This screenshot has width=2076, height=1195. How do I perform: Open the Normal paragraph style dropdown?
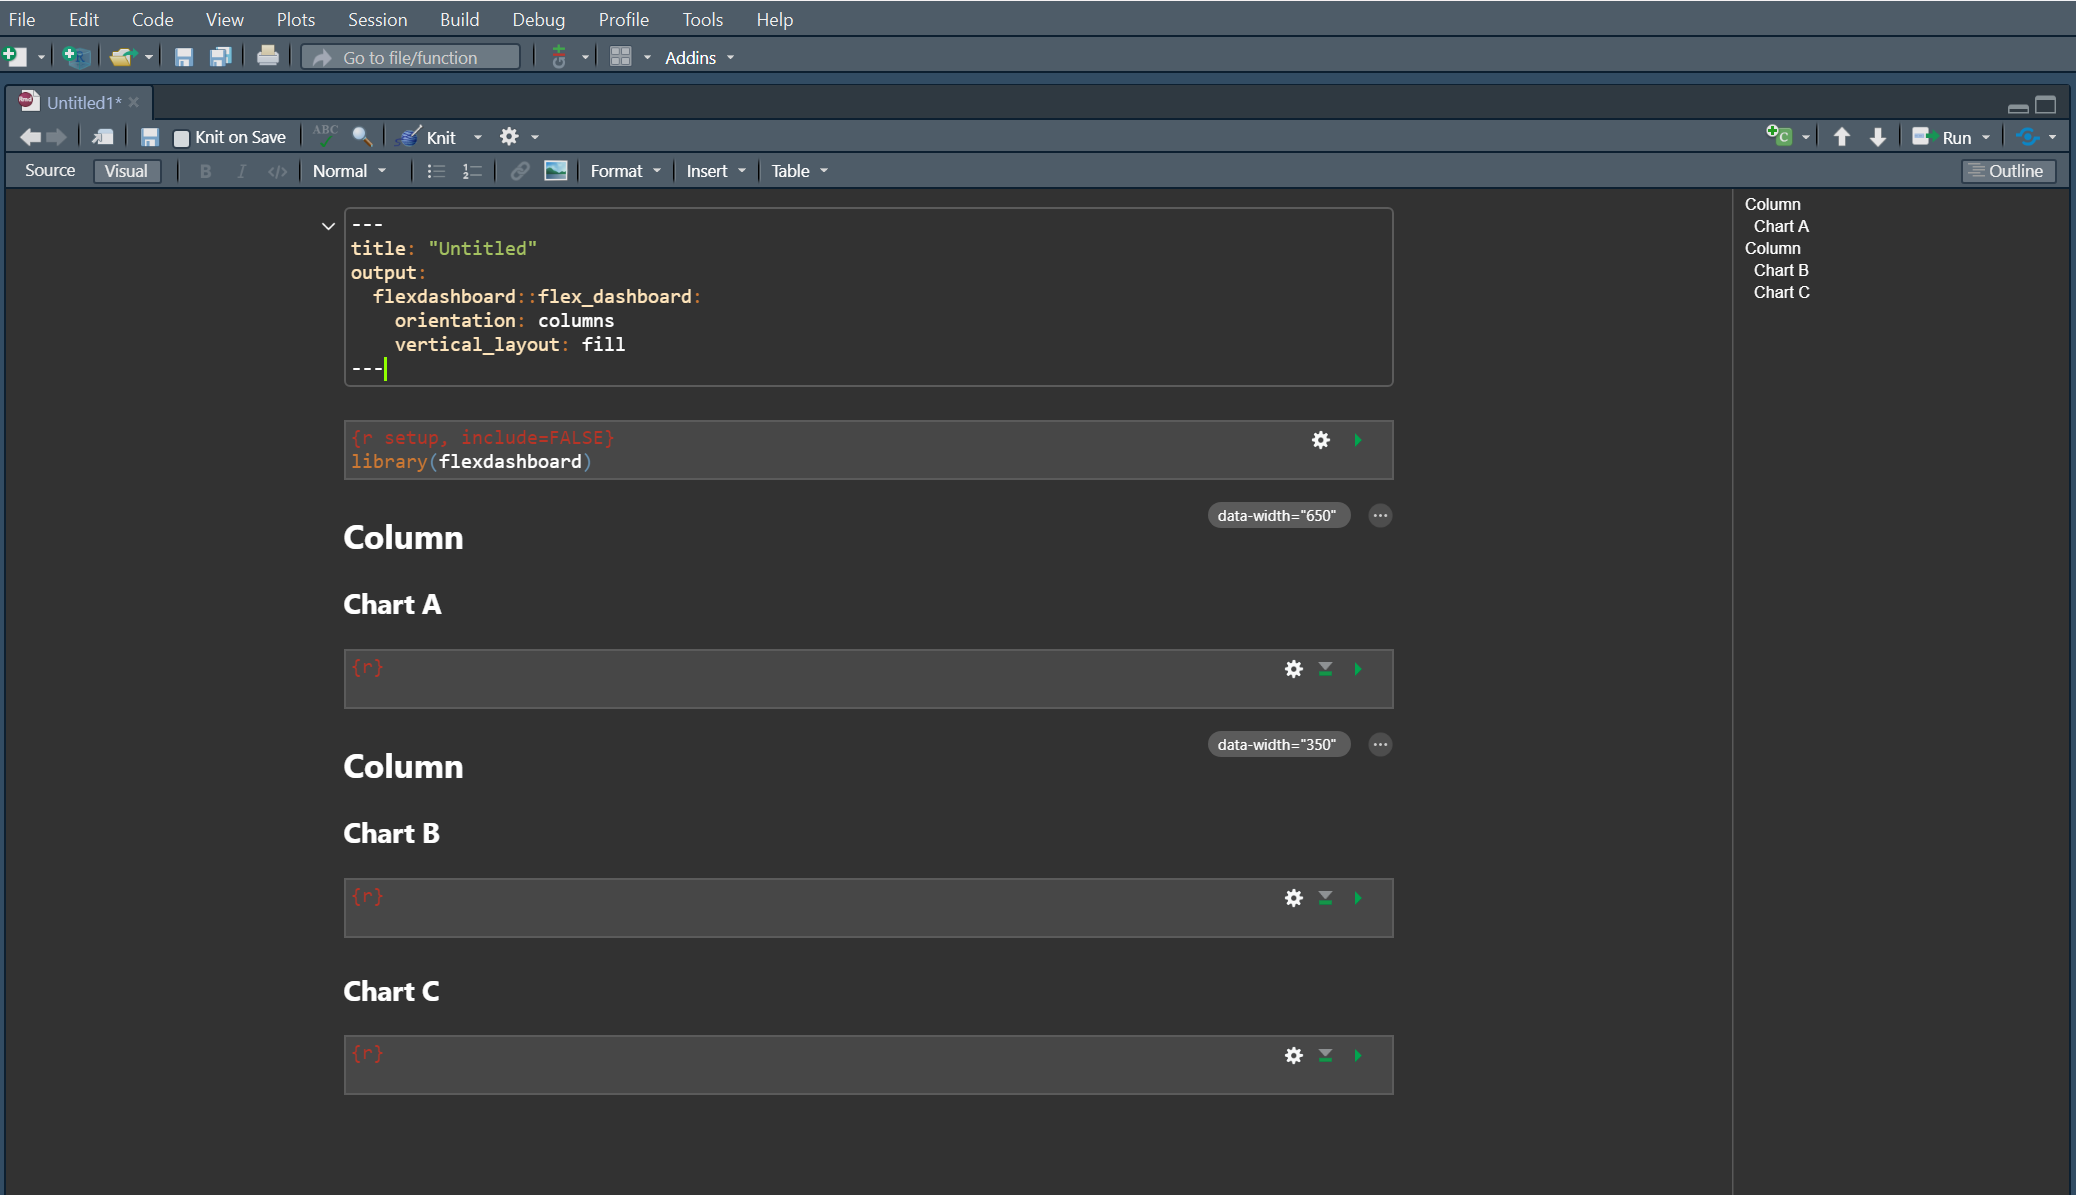[x=348, y=170]
